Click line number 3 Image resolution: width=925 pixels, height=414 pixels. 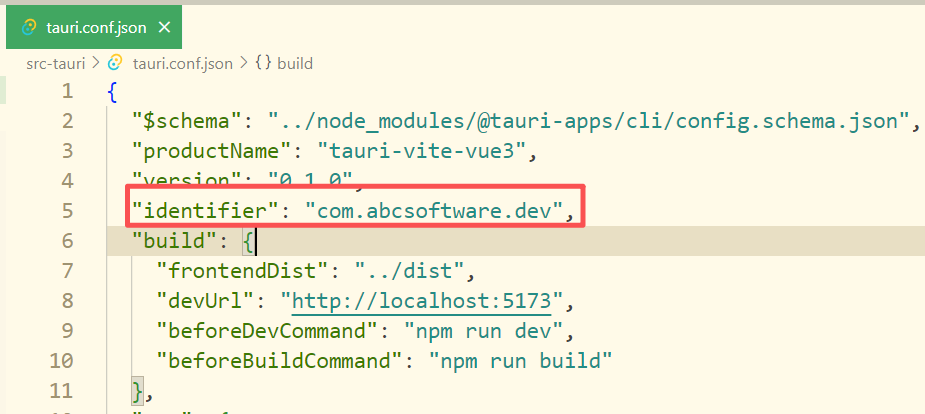[x=67, y=151]
